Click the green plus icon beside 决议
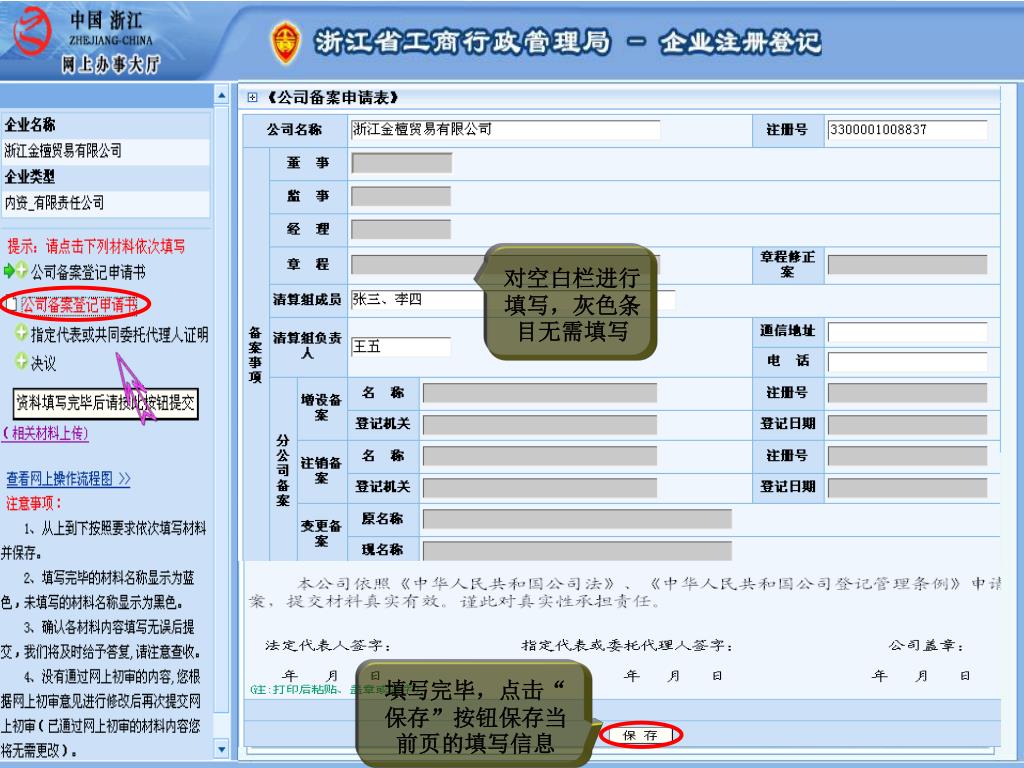This screenshot has height=768, width=1024. (x=22, y=360)
